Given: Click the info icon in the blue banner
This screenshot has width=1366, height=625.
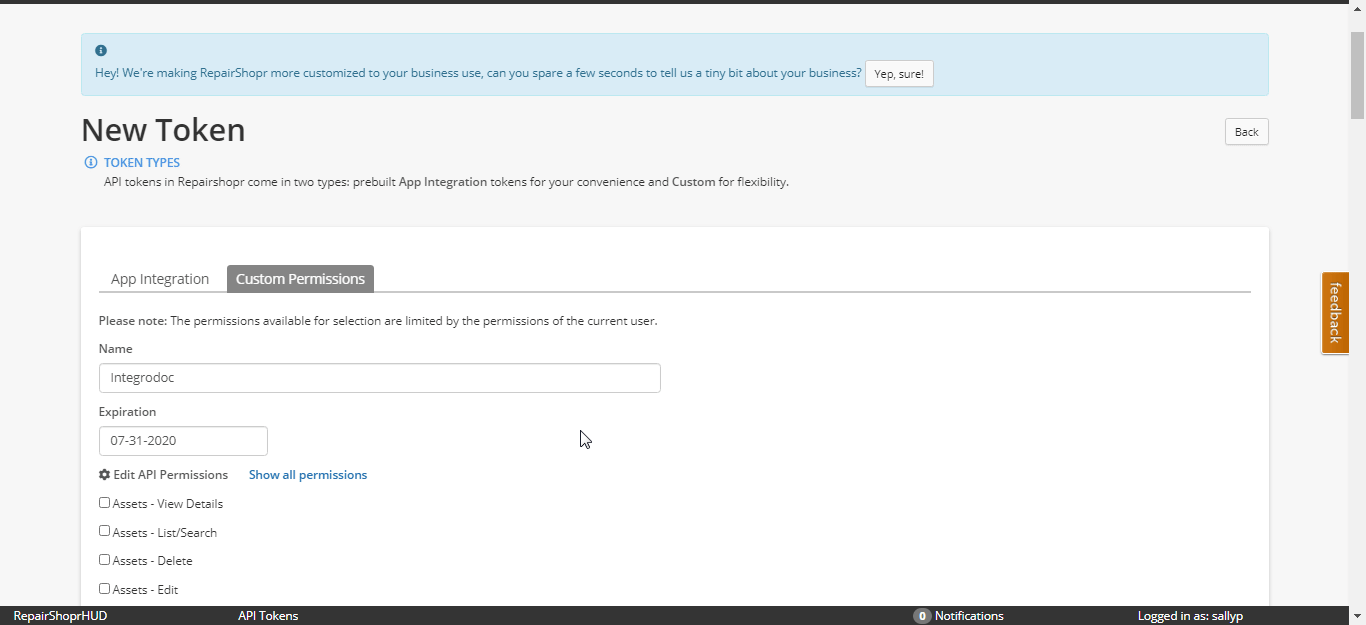Looking at the screenshot, I should (101, 50).
